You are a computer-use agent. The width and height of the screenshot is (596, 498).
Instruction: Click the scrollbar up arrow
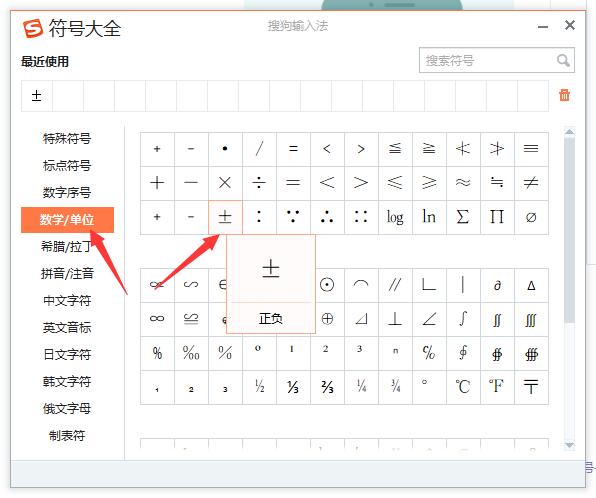click(x=569, y=132)
